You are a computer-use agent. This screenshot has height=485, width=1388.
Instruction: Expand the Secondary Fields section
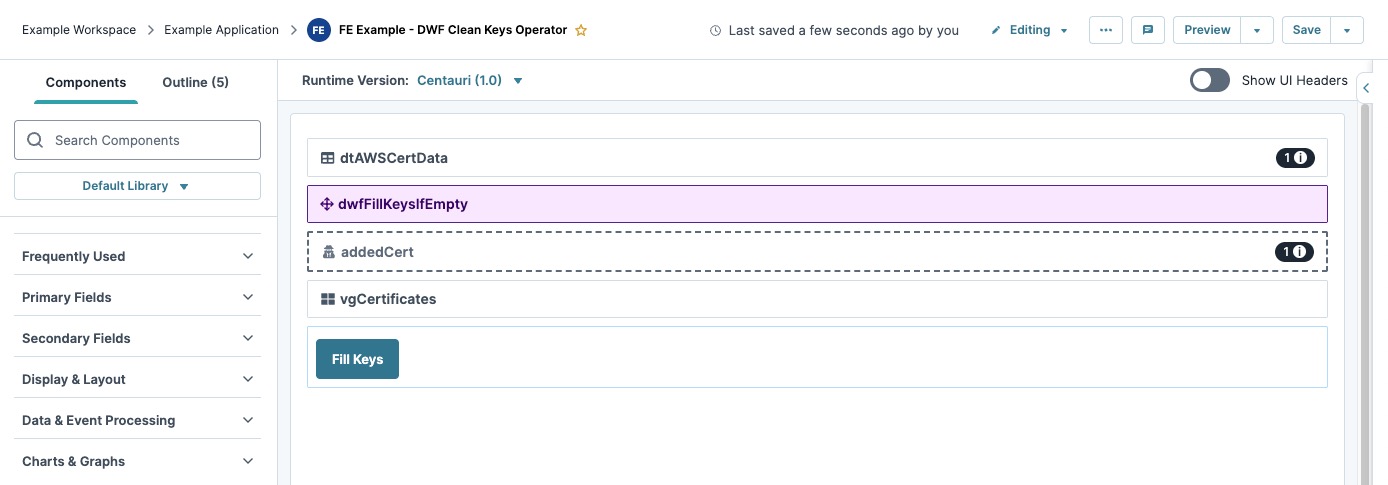click(x=137, y=338)
